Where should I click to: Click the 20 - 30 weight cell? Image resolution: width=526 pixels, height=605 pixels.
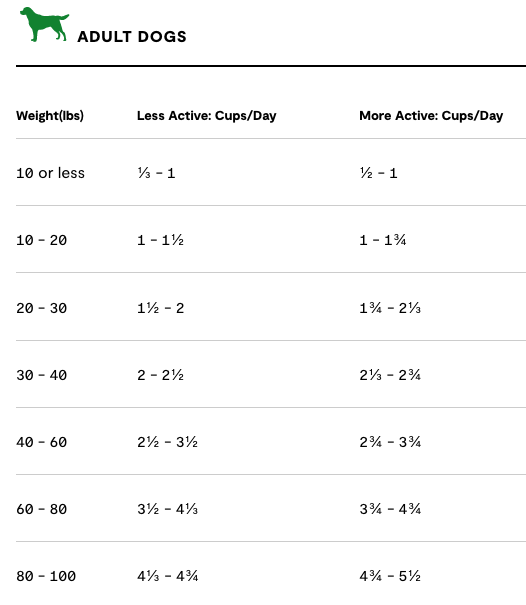point(41,308)
